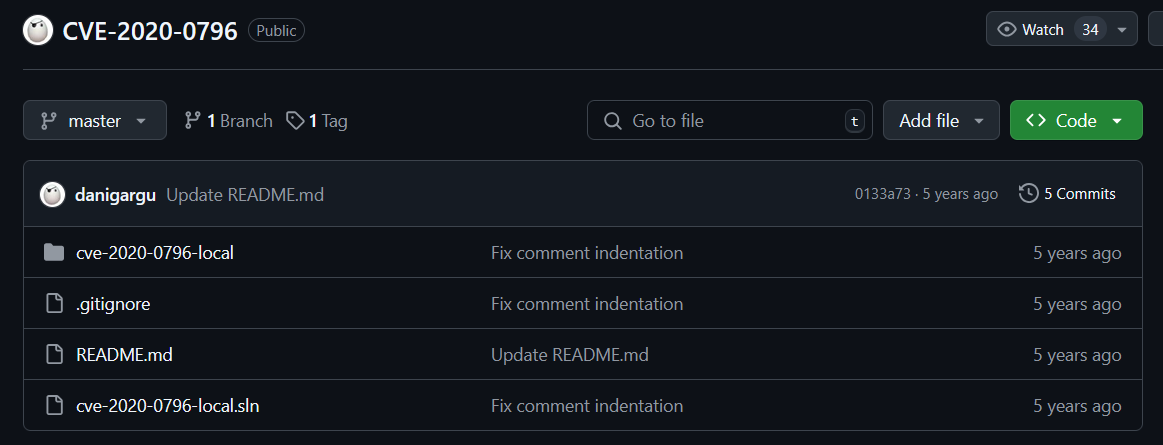Image resolution: width=1163 pixels, height=445 pixels.
Task: Click the tag icon next to 1 Tag
Action: click(295, 120)
